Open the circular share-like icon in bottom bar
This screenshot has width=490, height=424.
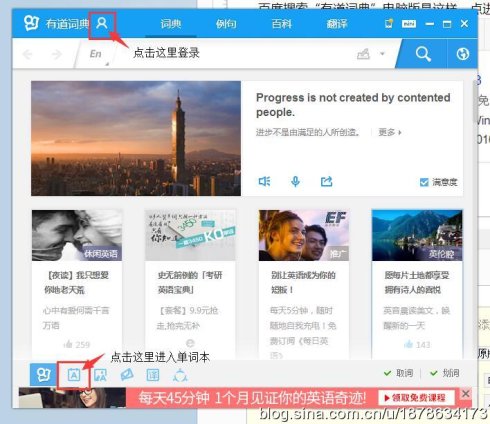pyautogui.click(x=180, y=376)
